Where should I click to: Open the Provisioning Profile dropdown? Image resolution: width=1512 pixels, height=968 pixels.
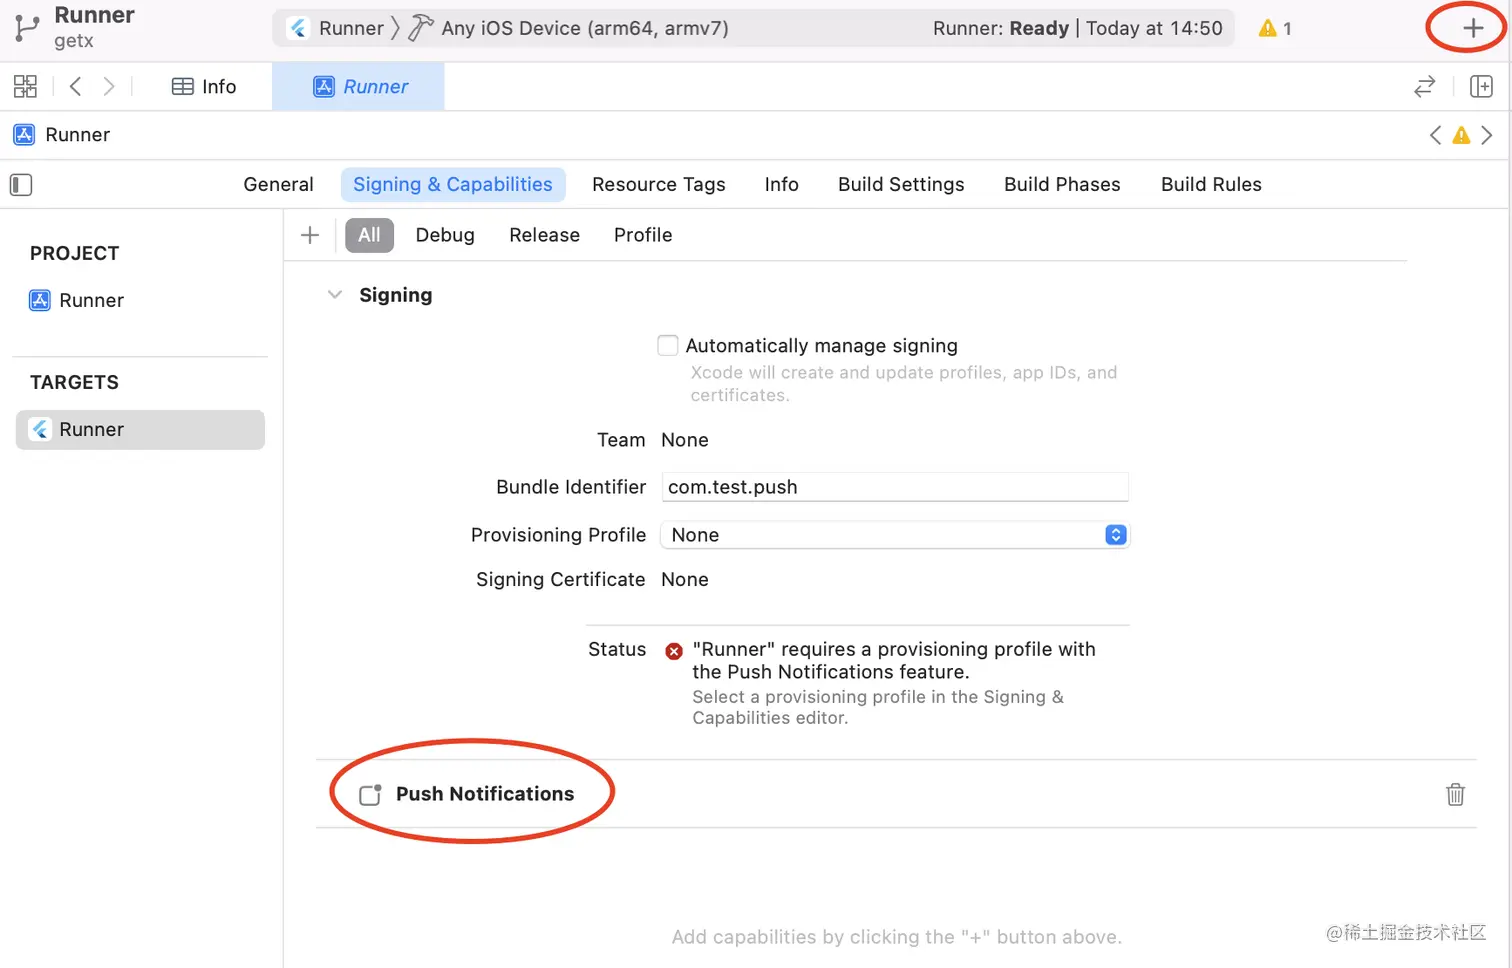click(1114, 535)
